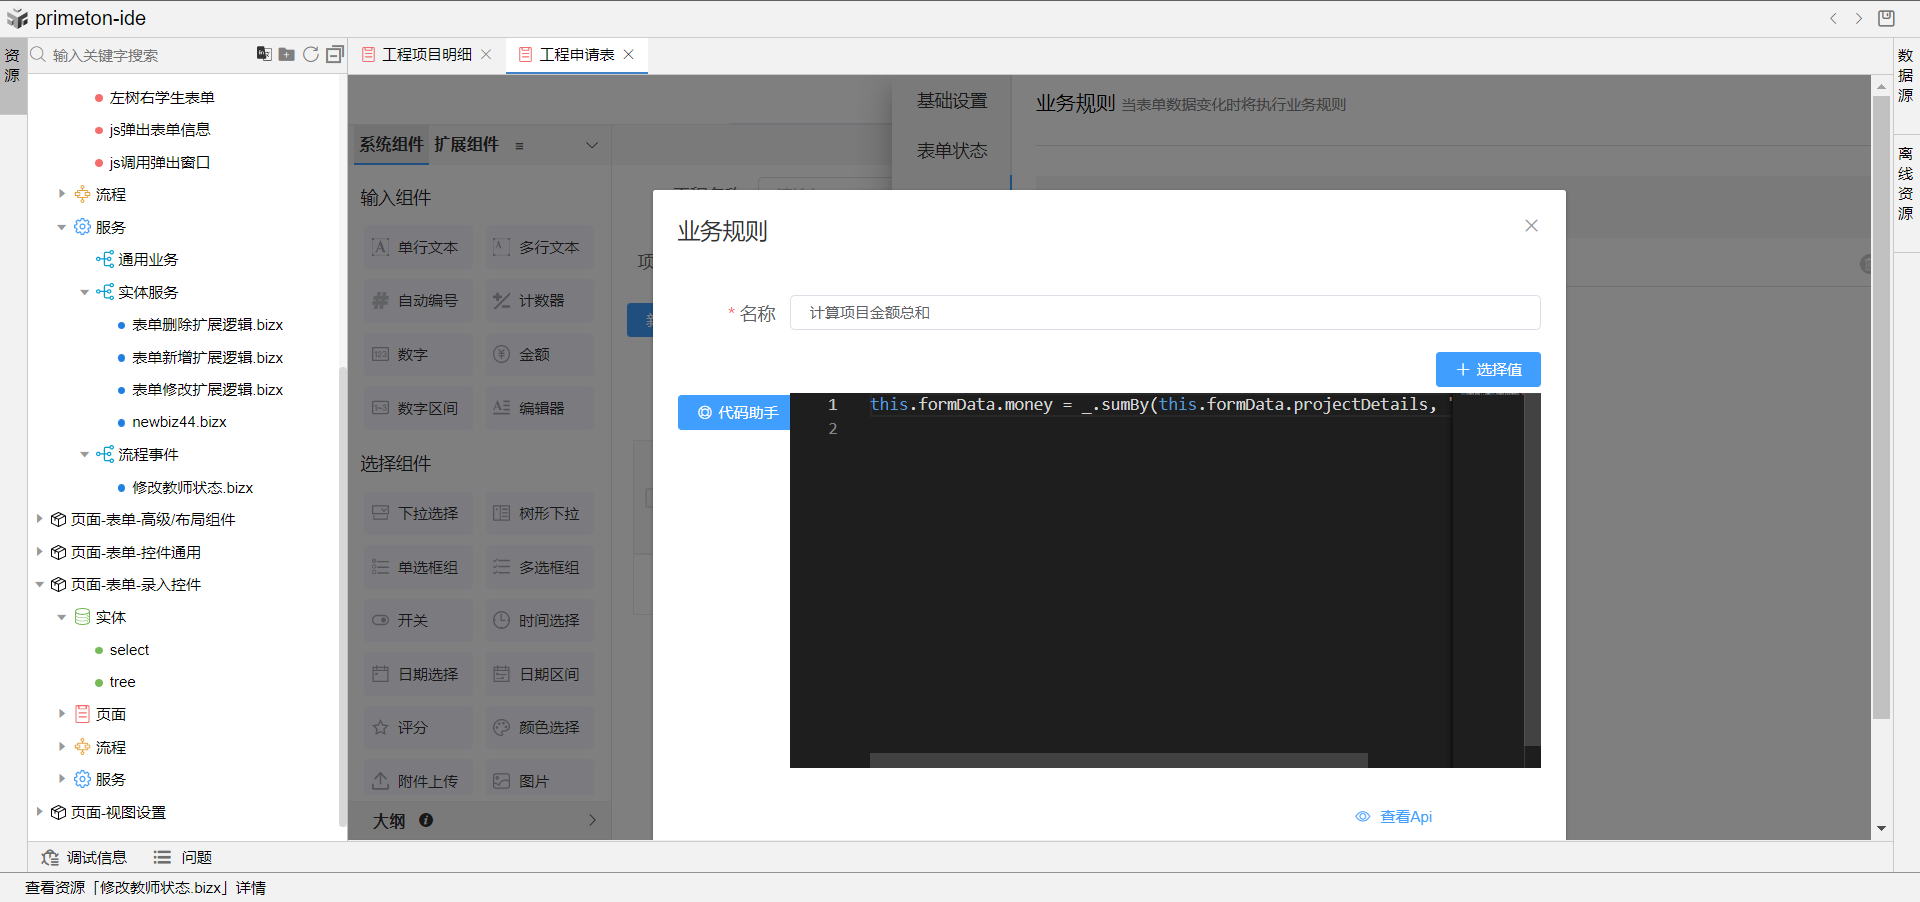
Task: Close the 业务规则 dialog with the X
Action: pos(1531,226)
